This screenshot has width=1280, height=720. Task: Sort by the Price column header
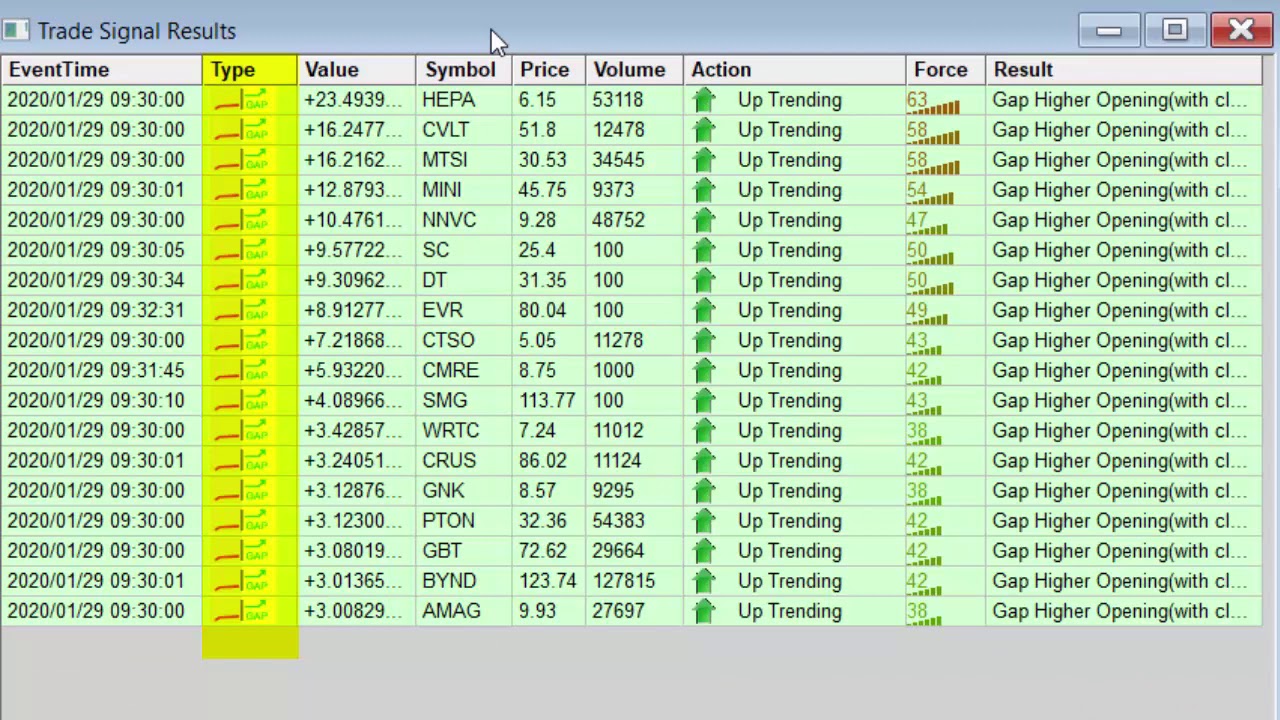tap(548, 70)
